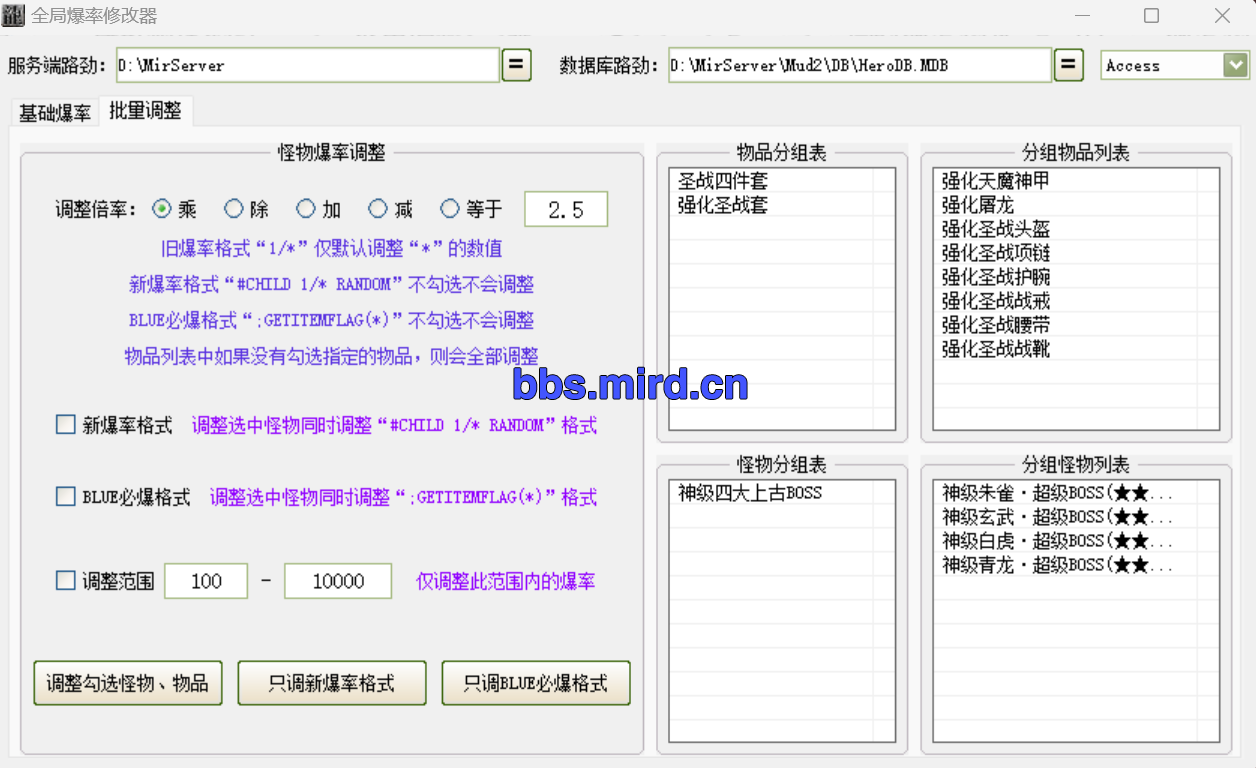Select the 乘 radio option

(162, 209)
